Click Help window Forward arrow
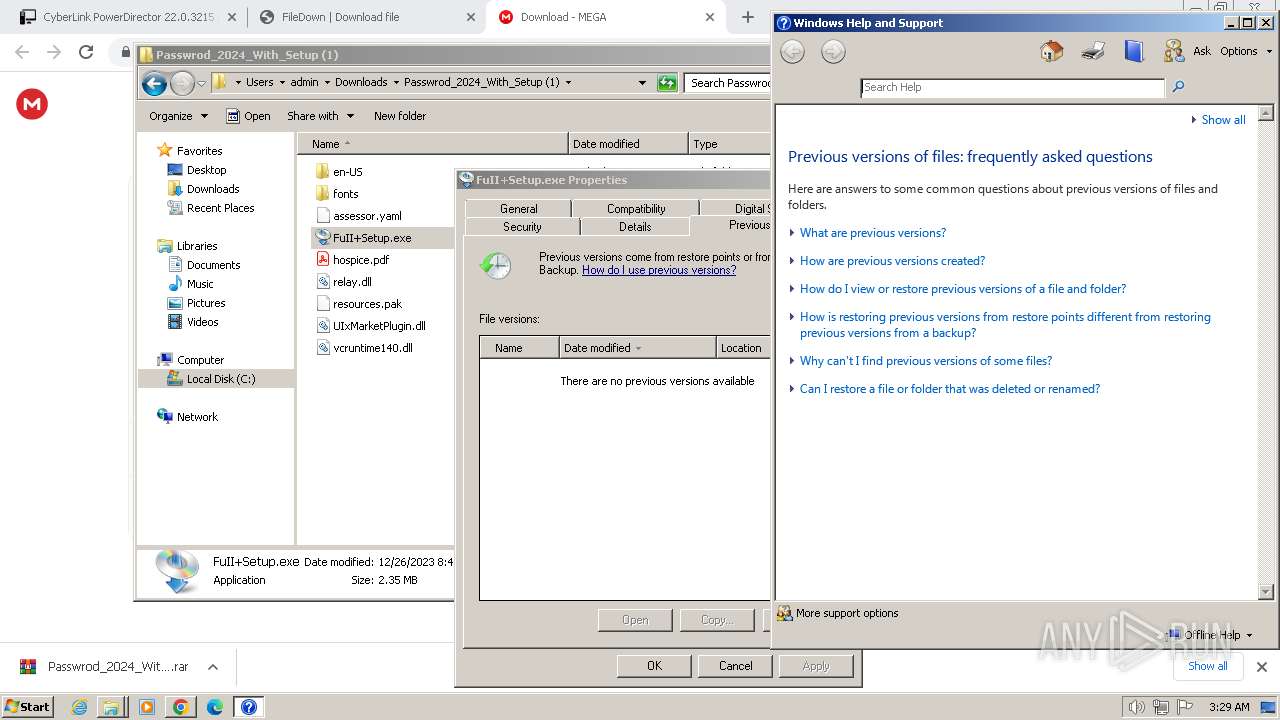This screenshot has height=720, width=1280. point(833,52)
